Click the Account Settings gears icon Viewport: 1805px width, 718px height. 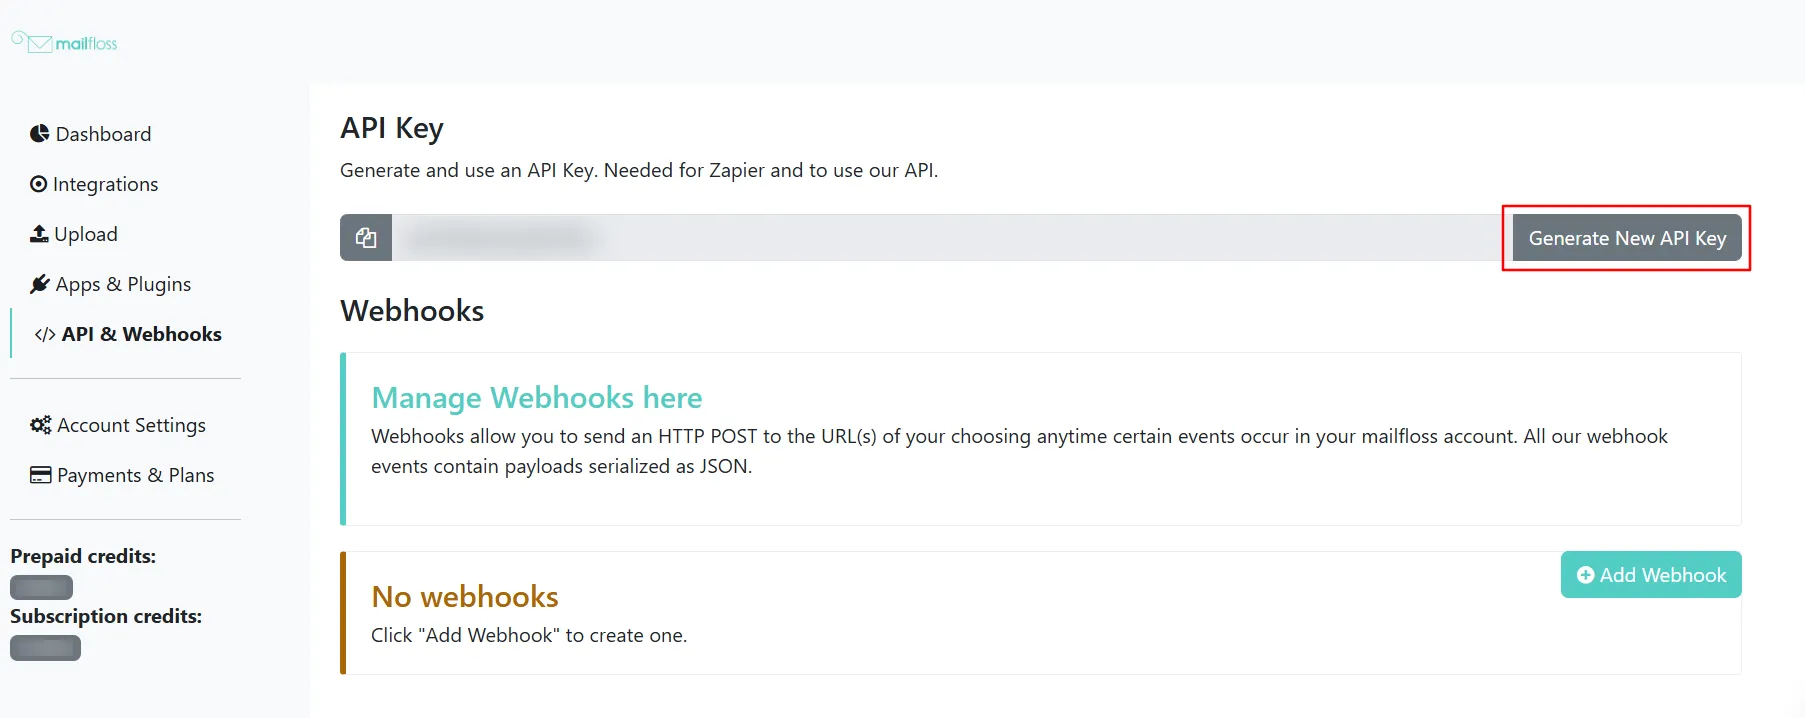pyautogui.click(x=41, y=425)
